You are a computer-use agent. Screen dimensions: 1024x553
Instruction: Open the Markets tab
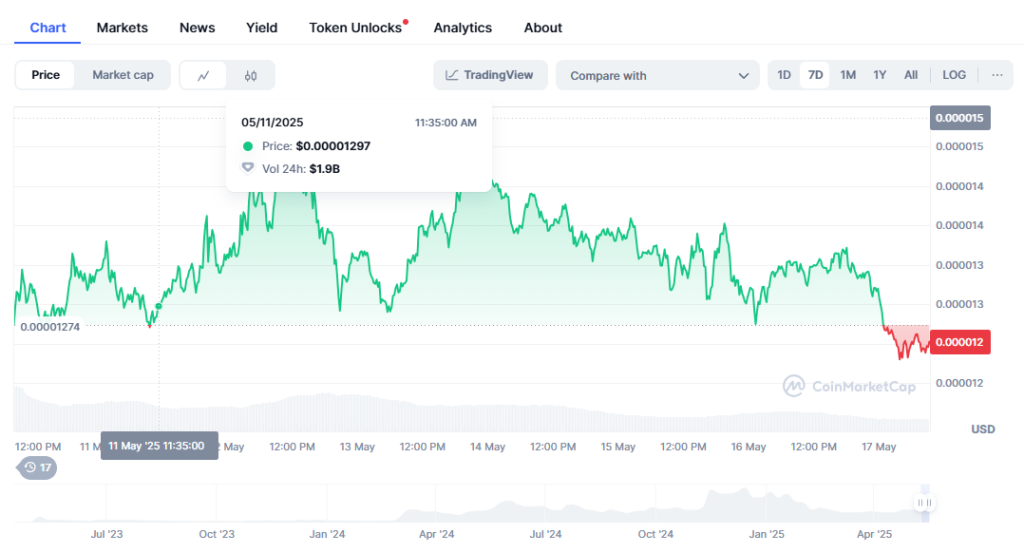click(122, 27)
